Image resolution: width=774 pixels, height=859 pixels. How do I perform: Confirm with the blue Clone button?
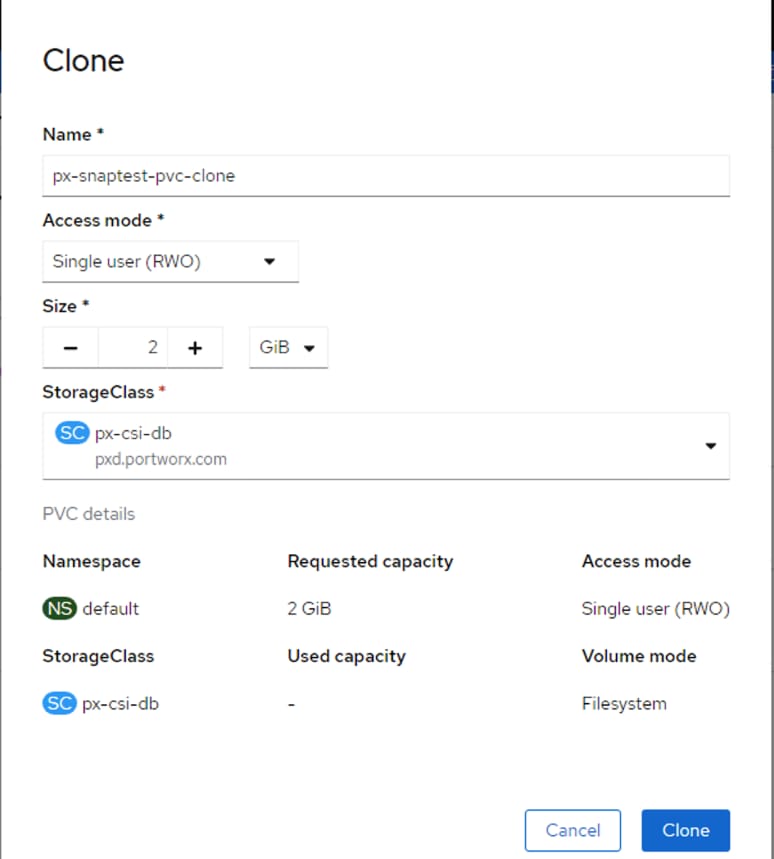(685, 830)
